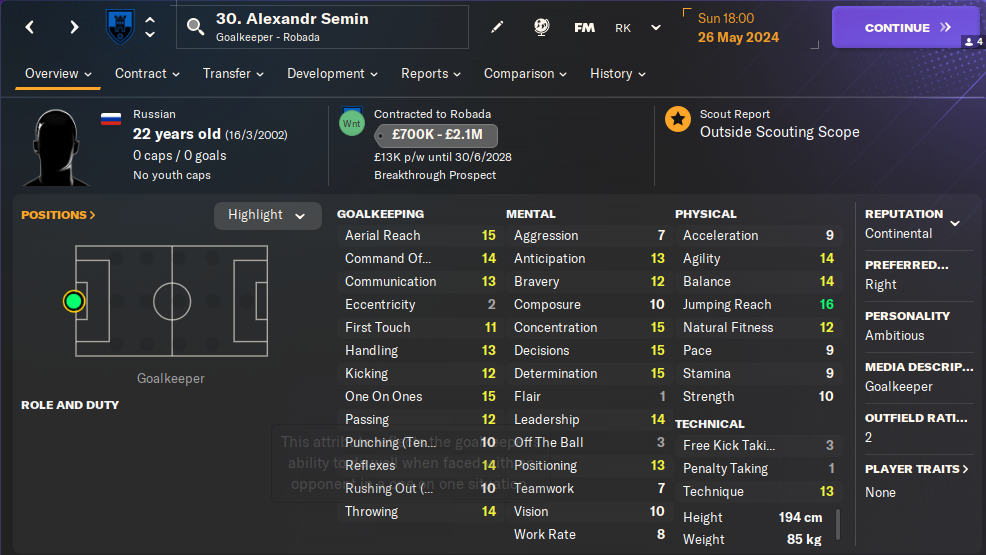
Task: Open the world globe icon
Action: tap(541, 28)
